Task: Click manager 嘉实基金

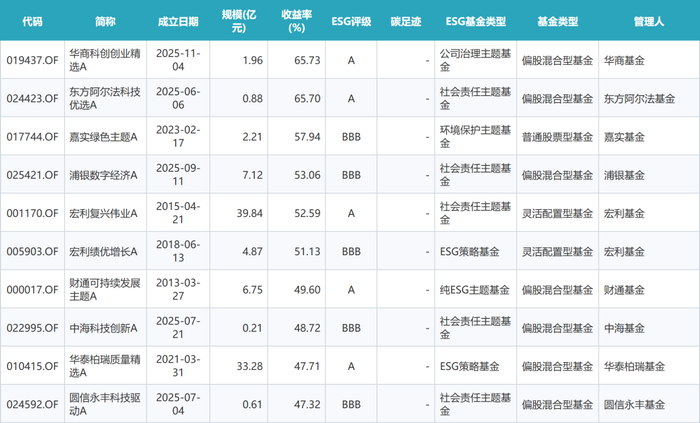Action: pyautogui.click(x=624, y=137)
